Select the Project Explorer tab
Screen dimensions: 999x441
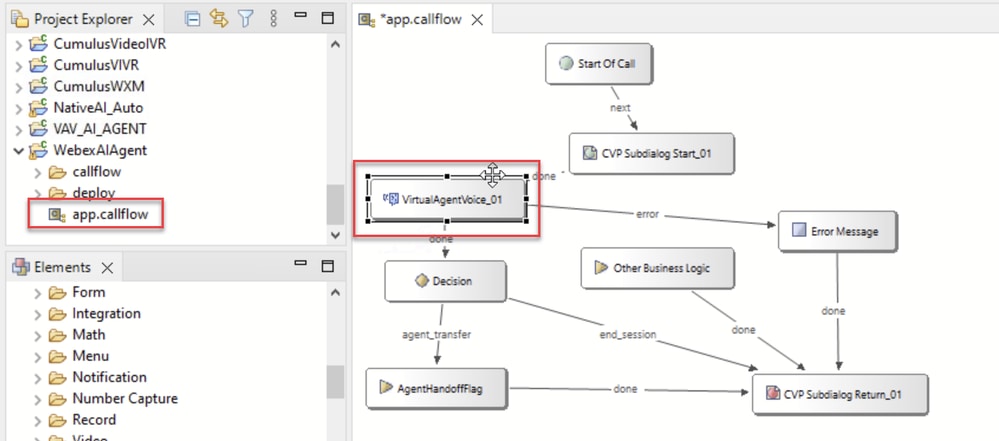coord(83,19)
